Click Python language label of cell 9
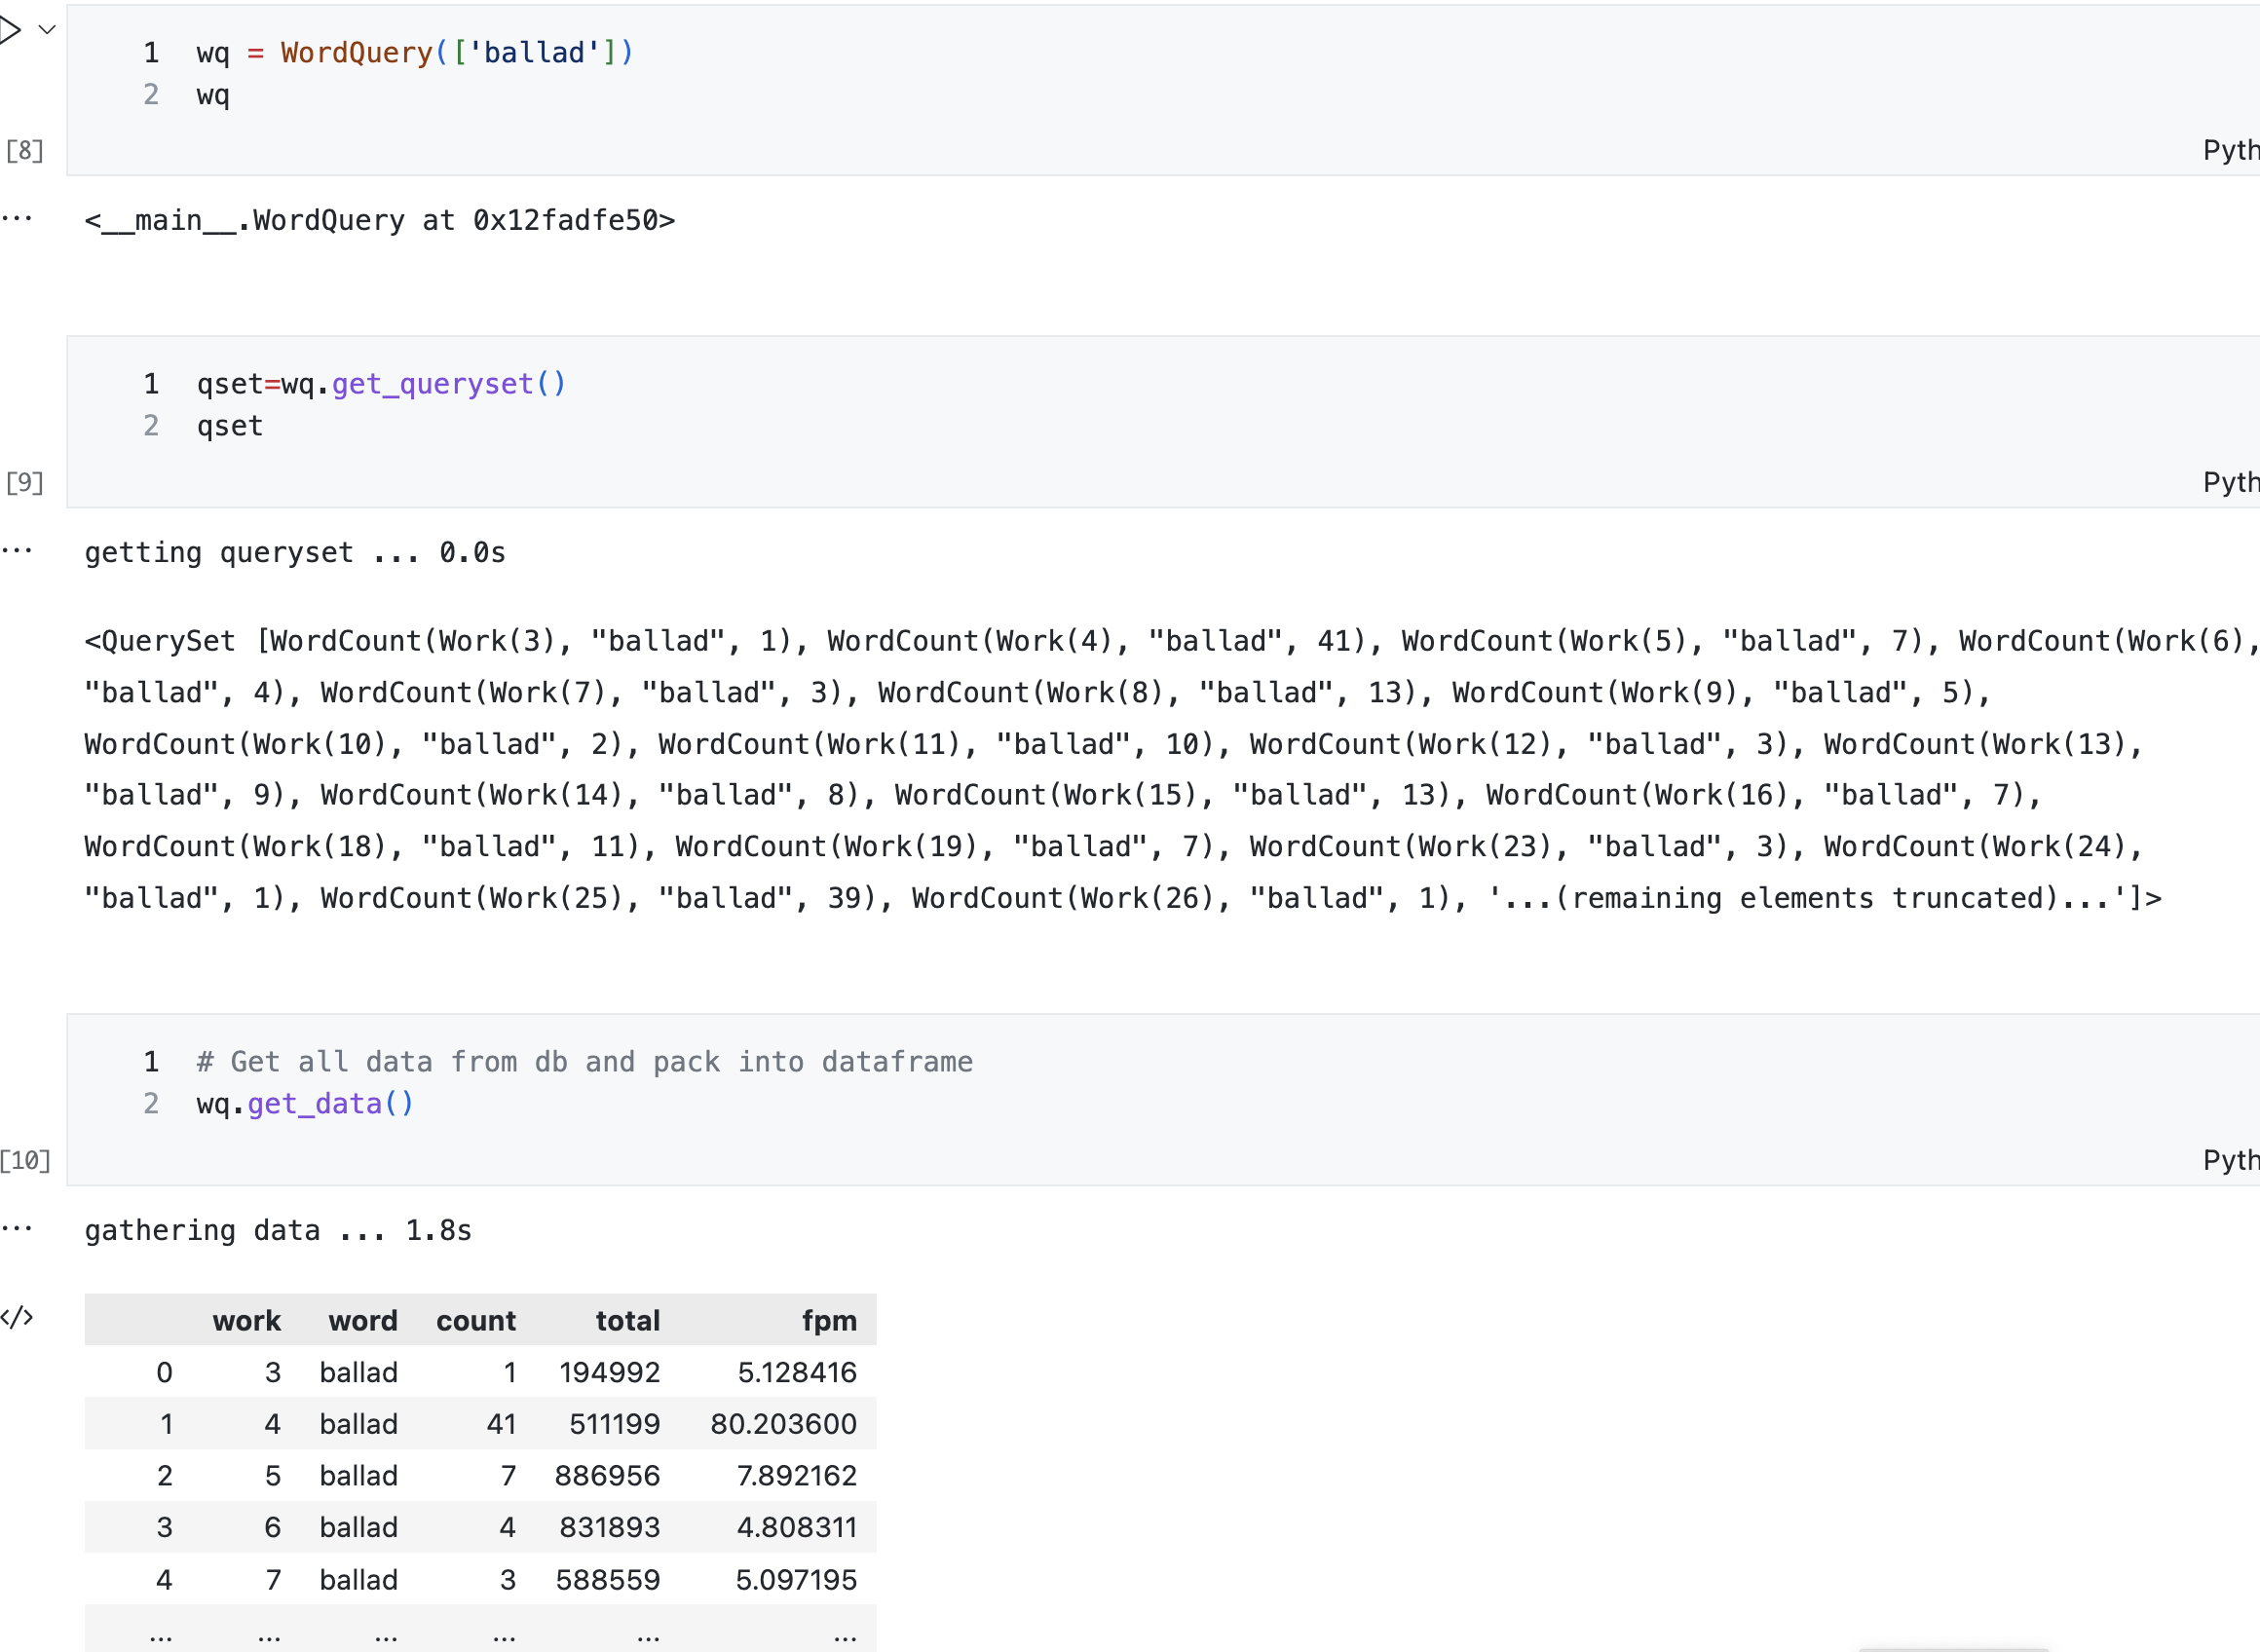The height and width of the screenshot is (1652, 2260). [x=2230, y=482]
